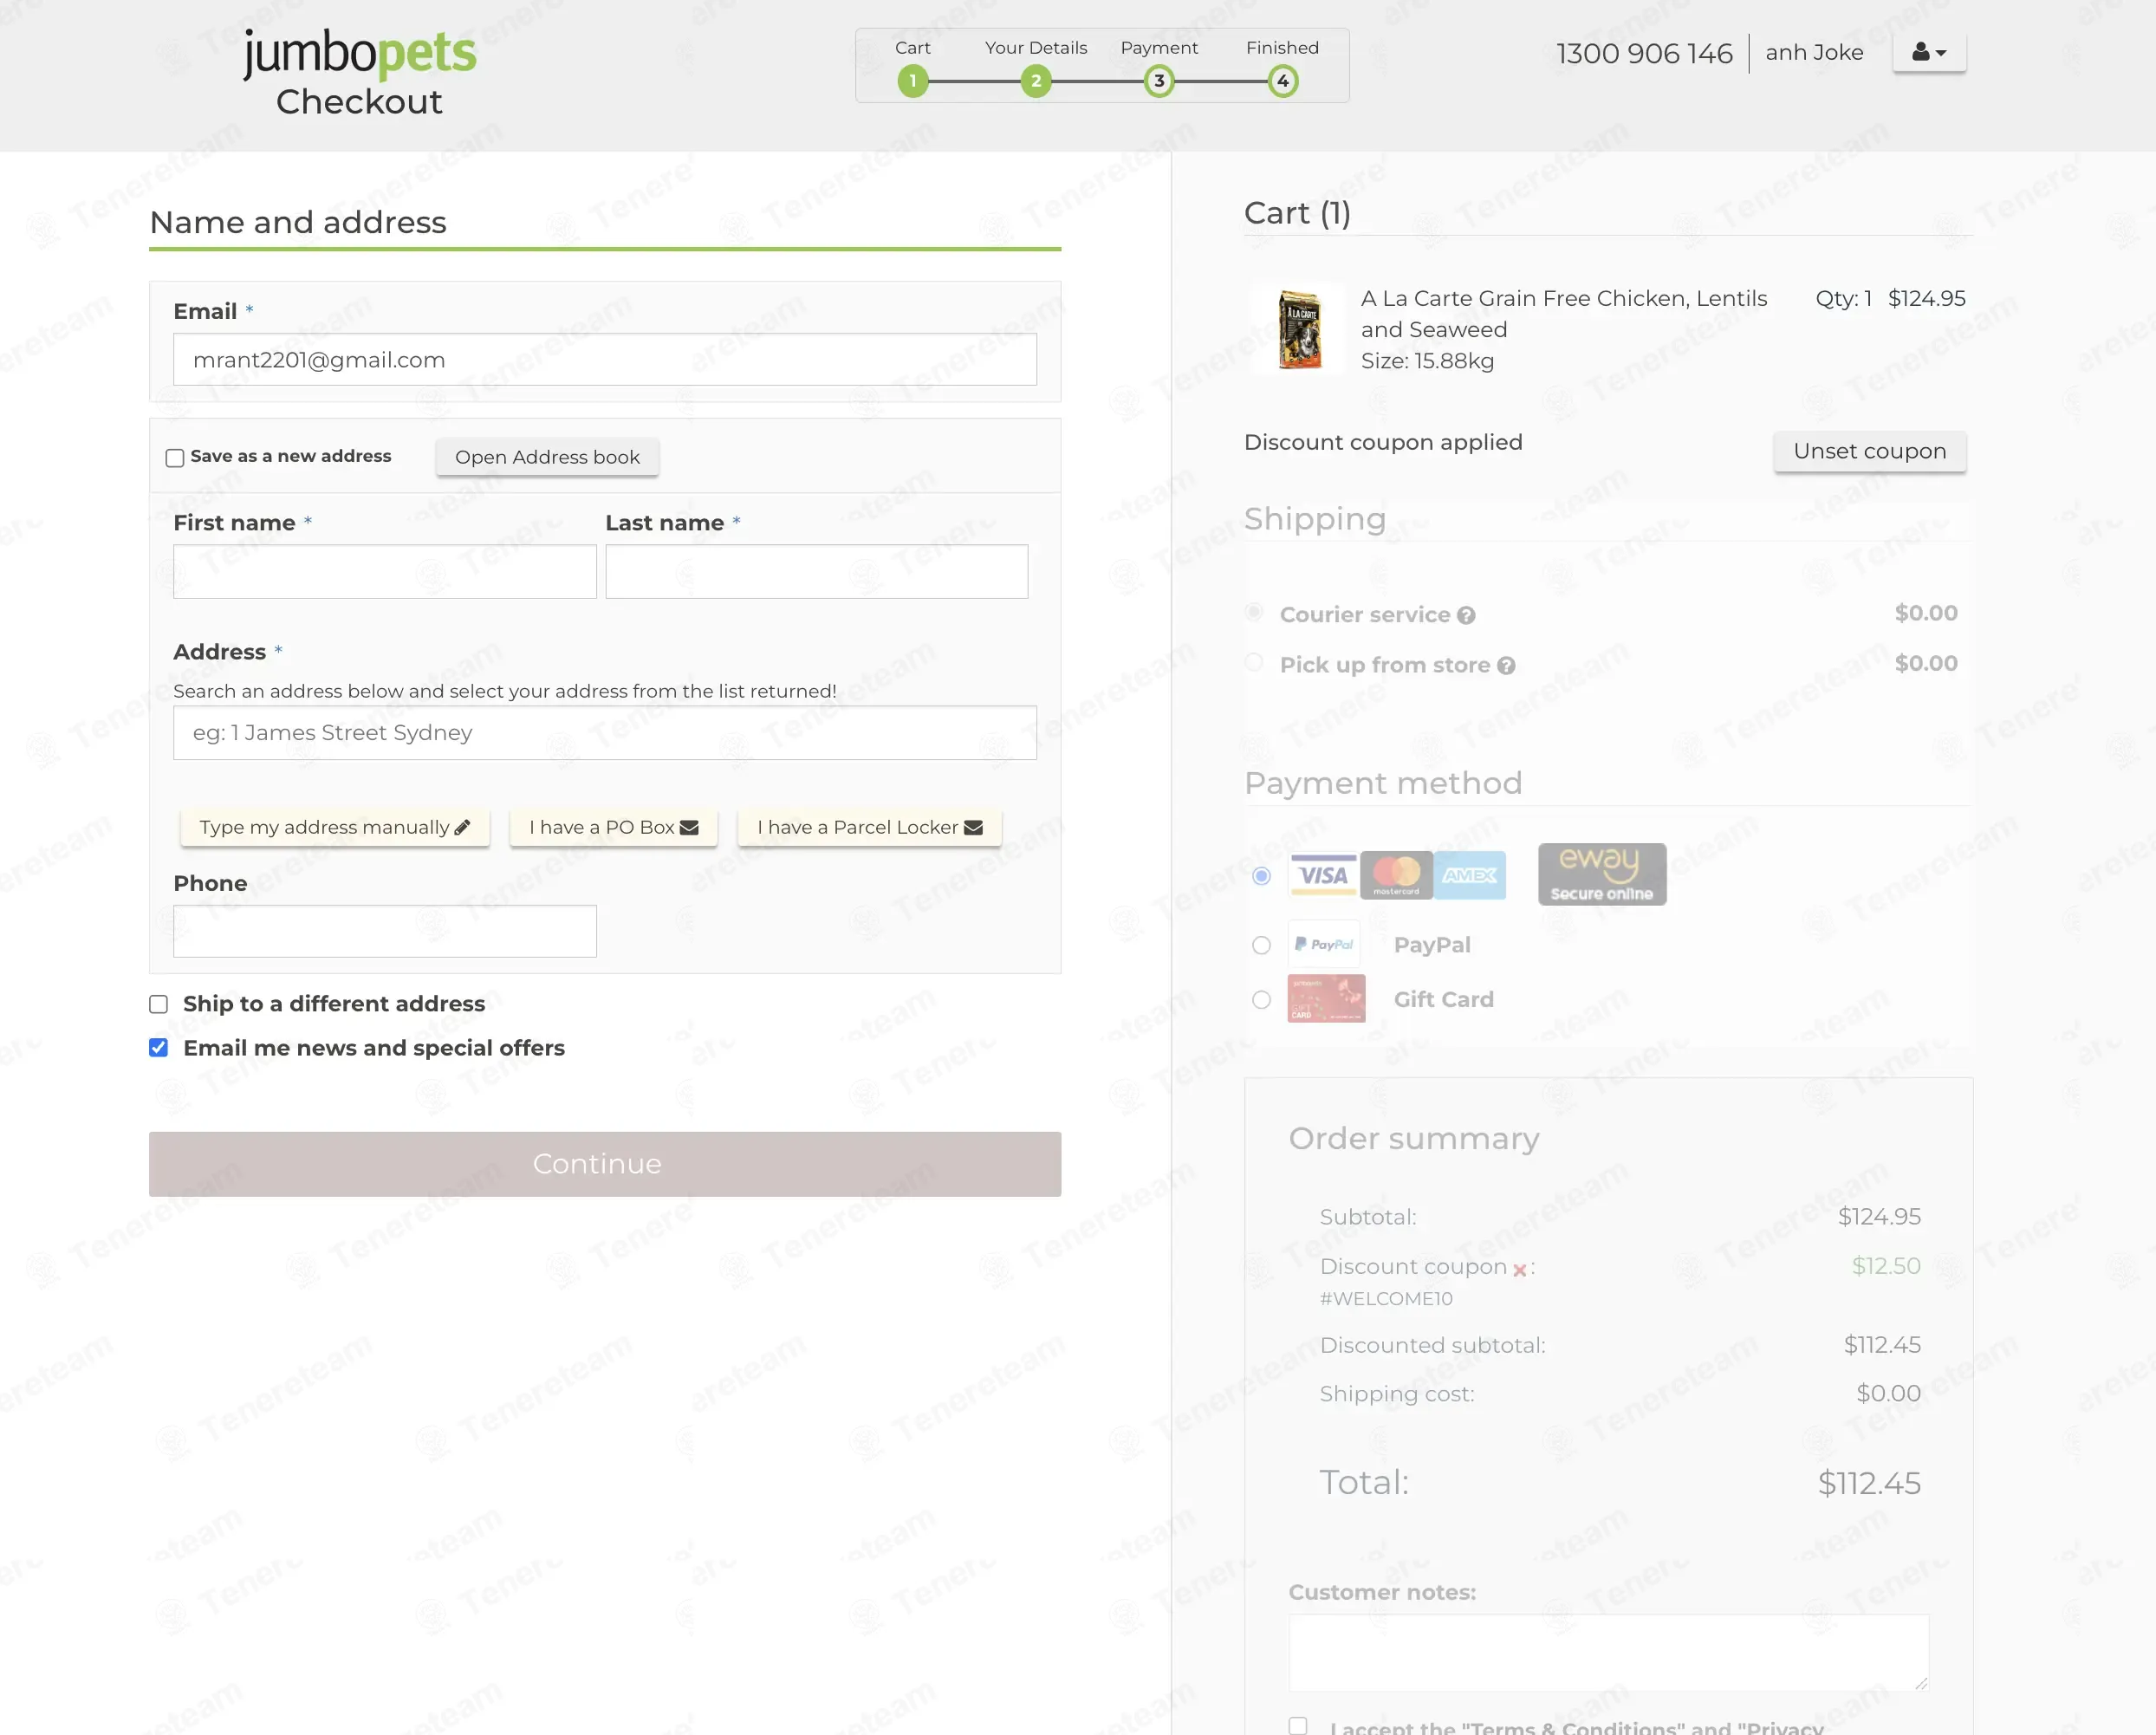The width and height of the screenshot is (2156, 1735).
Task: Click the $12.50 discount amount
Action: [x=1886, y=1266]
